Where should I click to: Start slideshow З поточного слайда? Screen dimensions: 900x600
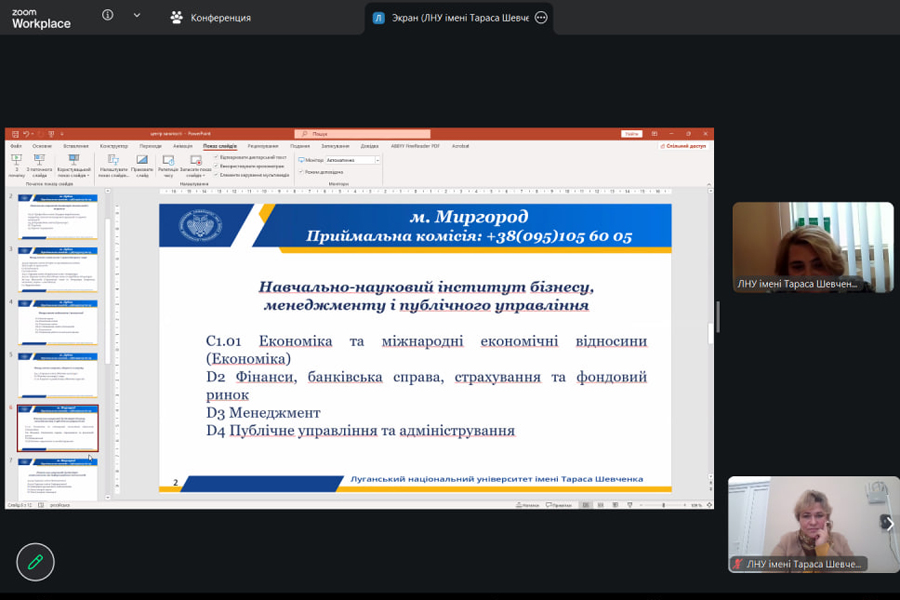tap(39, 166)
